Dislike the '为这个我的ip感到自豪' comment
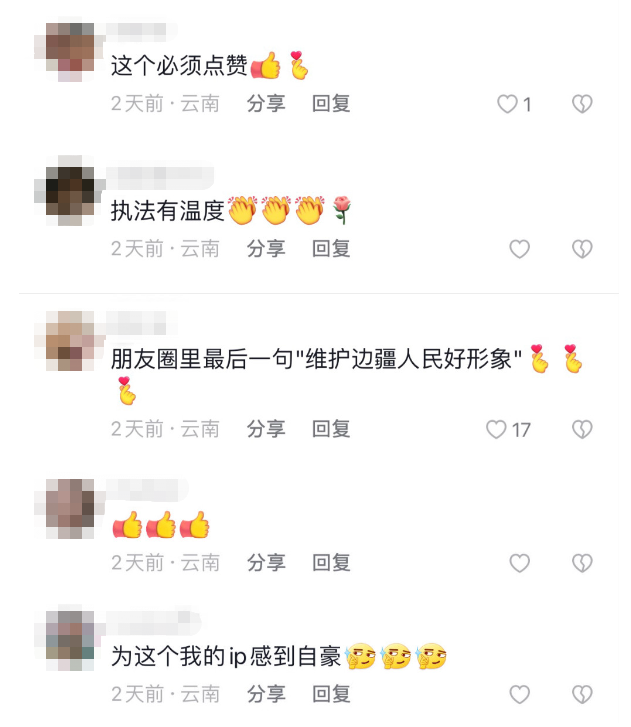 tap(582, 695)
